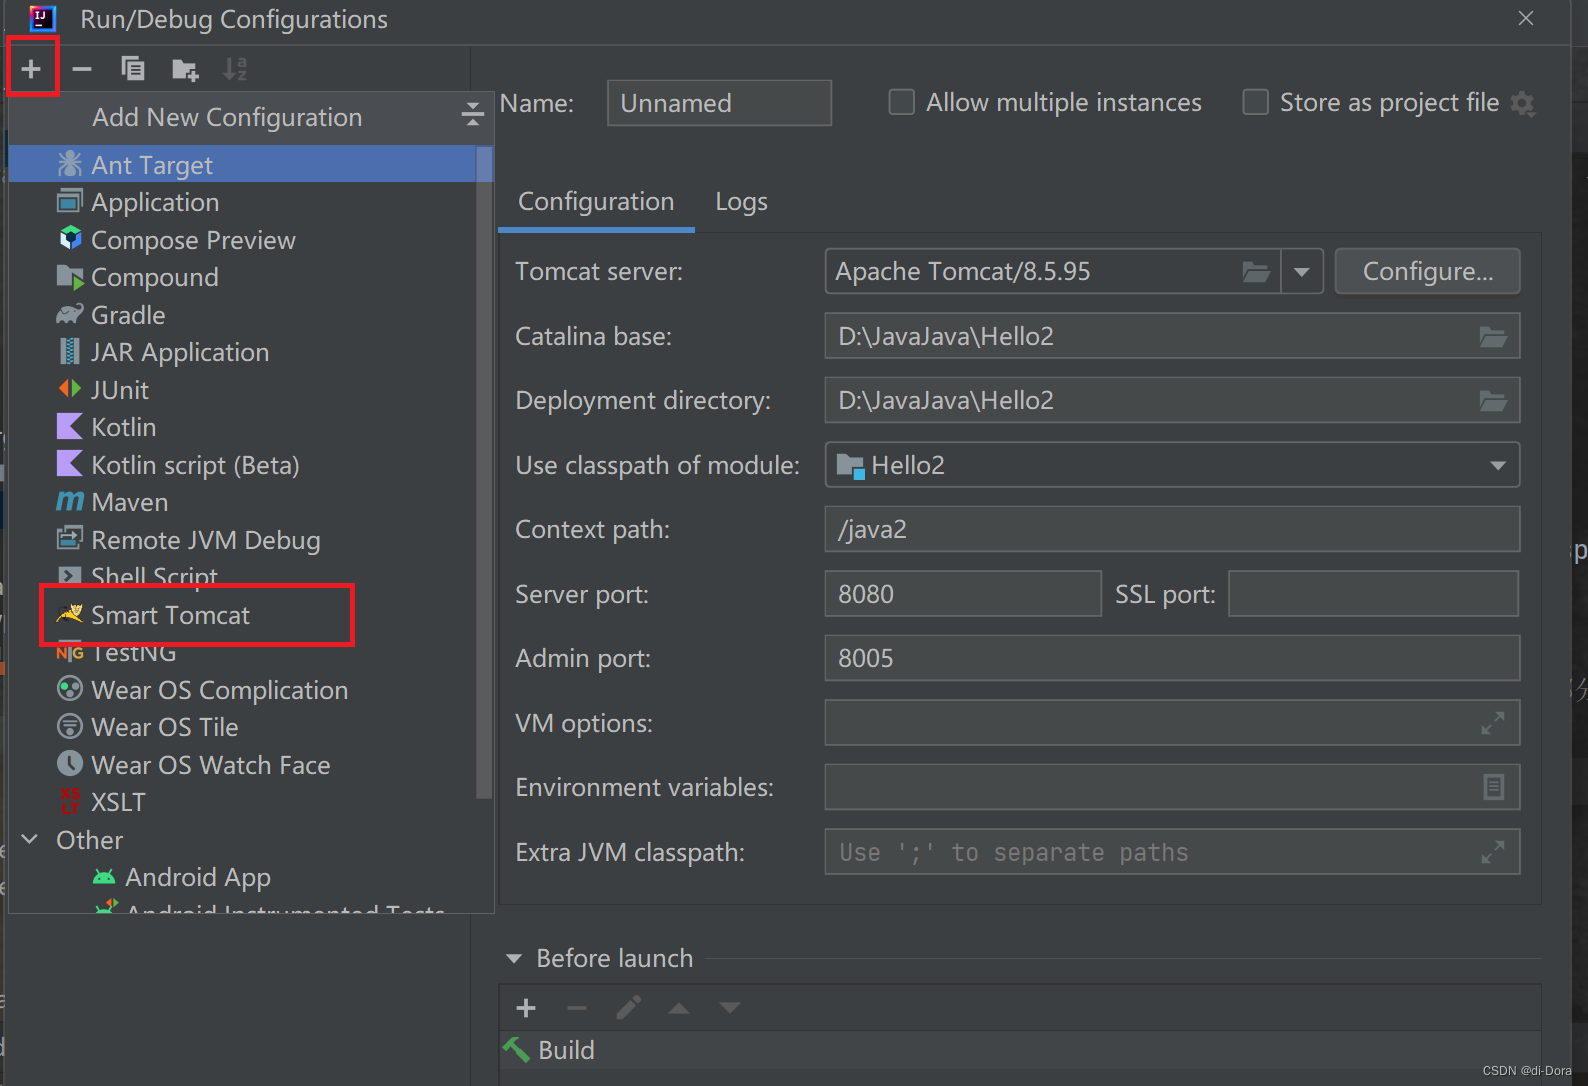Remove the selected Before launch task
Image resolution: width=1588 pixels, height=1086 pixels.
pyautogui.click(x=577, y=1008)
